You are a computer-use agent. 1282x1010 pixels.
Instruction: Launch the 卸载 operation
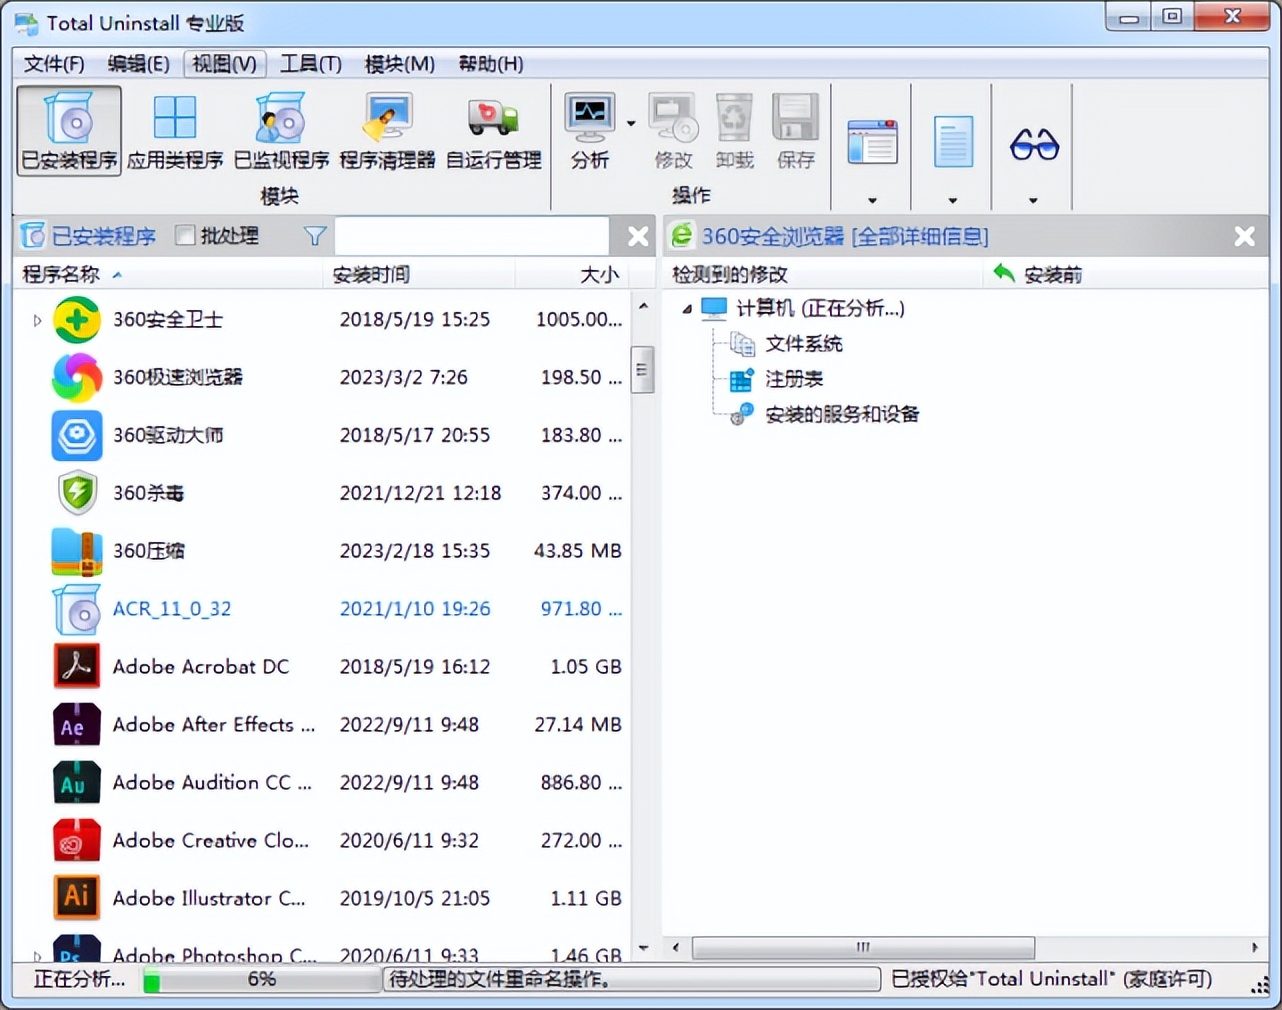coord(733,130)
